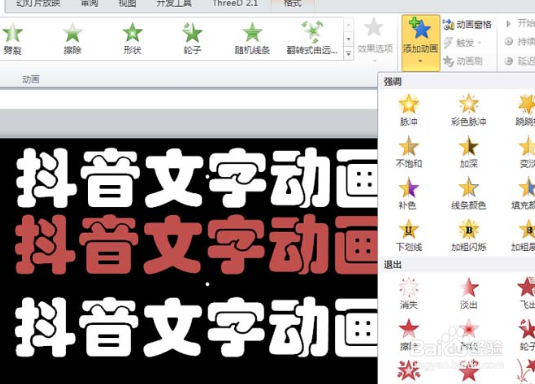Choose the 不饱和 emphasis effect
Viewport: 535px width, 384px height.
pyautogui.click(x=409, y=152)
